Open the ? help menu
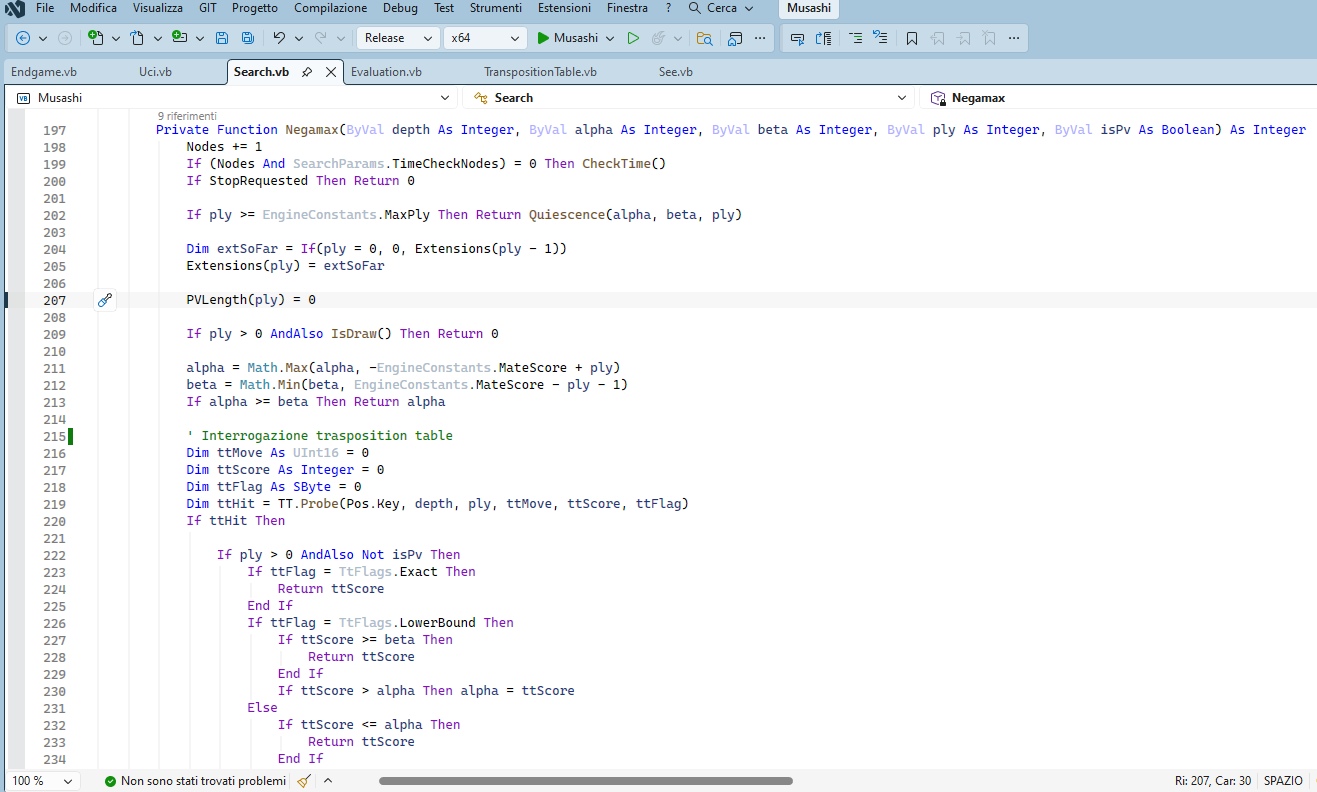 (668, 8)
